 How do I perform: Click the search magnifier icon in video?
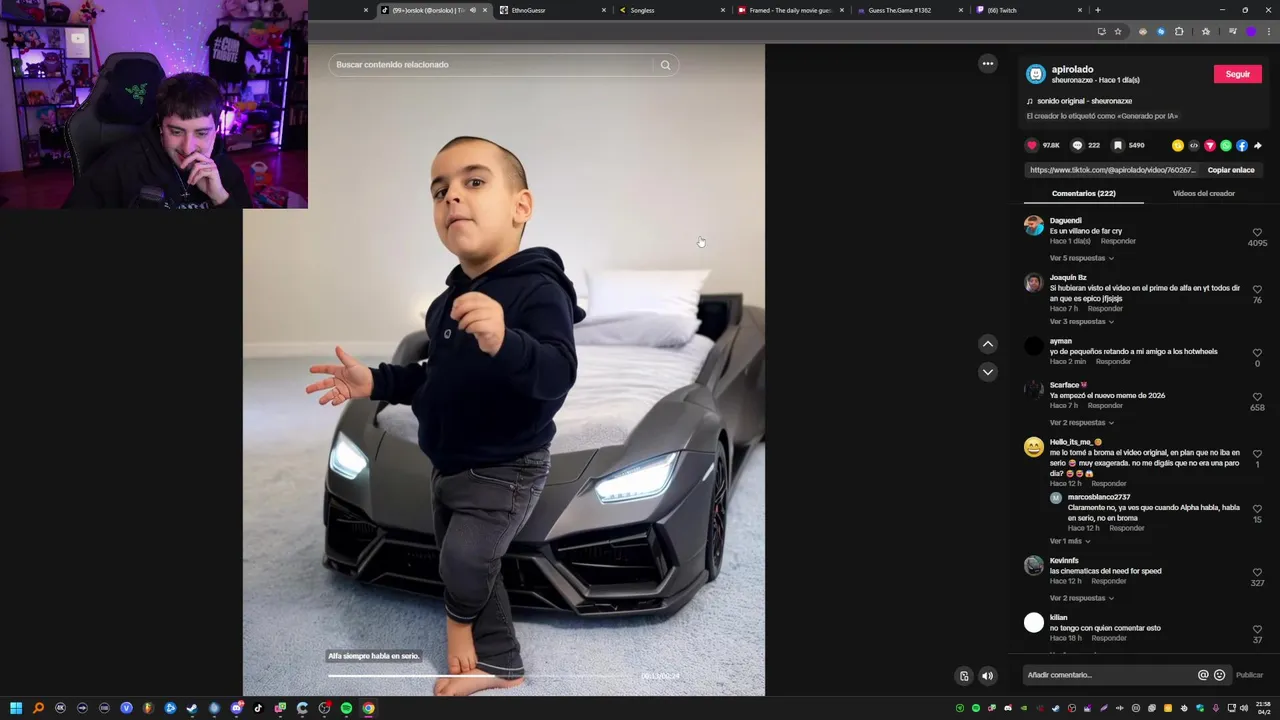(665, 65)
